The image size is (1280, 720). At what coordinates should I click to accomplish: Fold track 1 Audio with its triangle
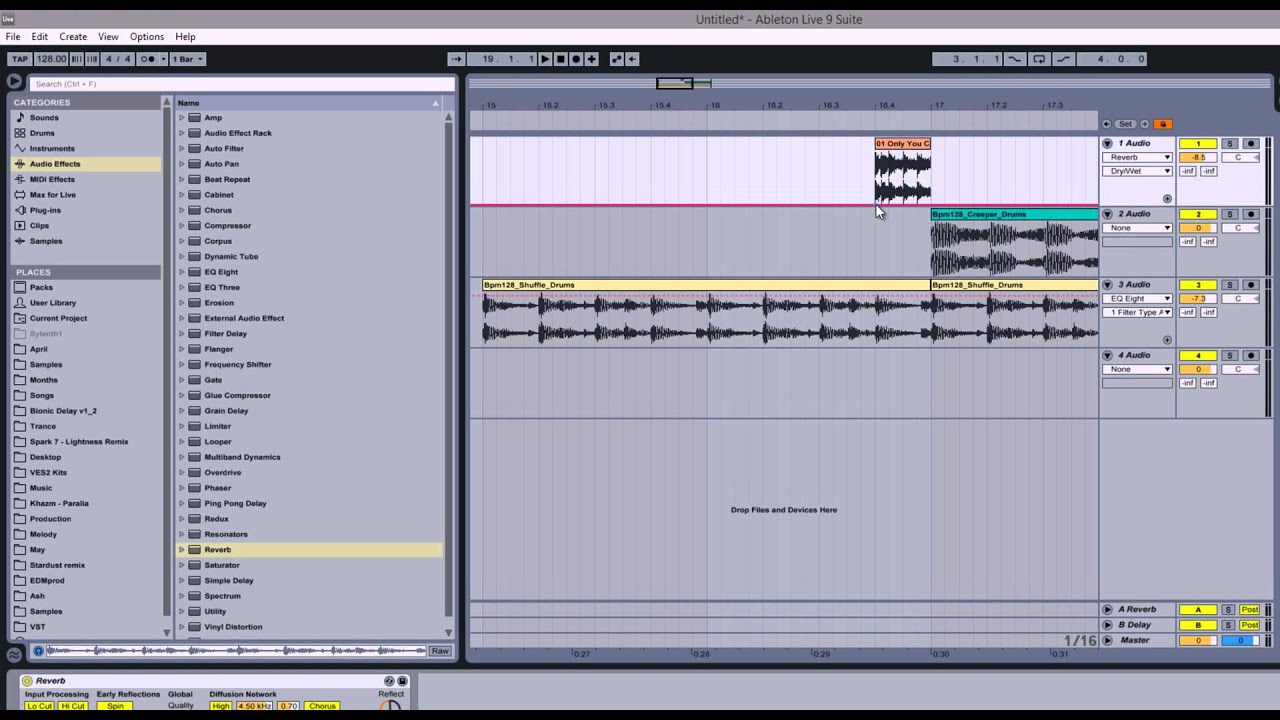[1107, 144]
